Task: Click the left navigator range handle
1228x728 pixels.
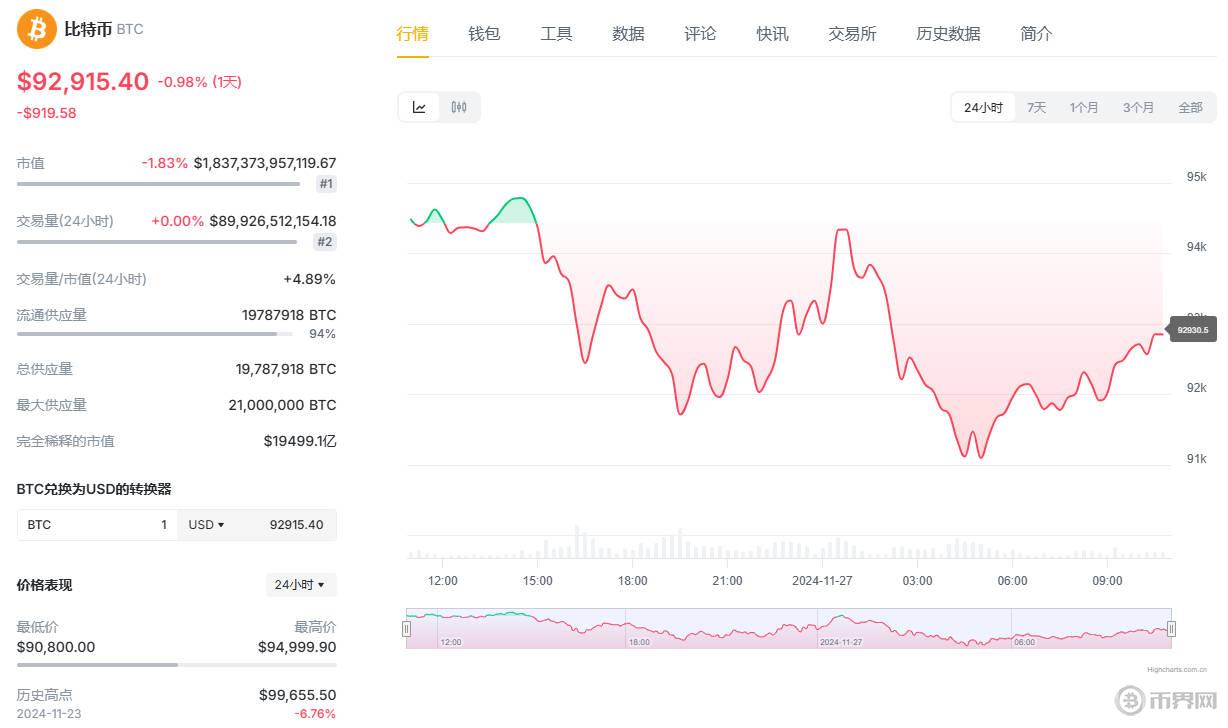Action: click(407, 628)
